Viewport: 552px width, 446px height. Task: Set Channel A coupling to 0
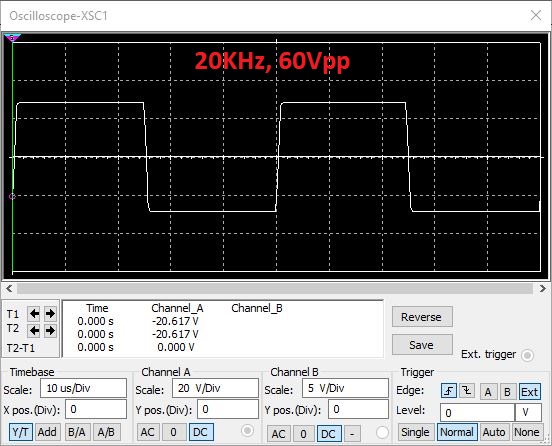pos(173,432)
